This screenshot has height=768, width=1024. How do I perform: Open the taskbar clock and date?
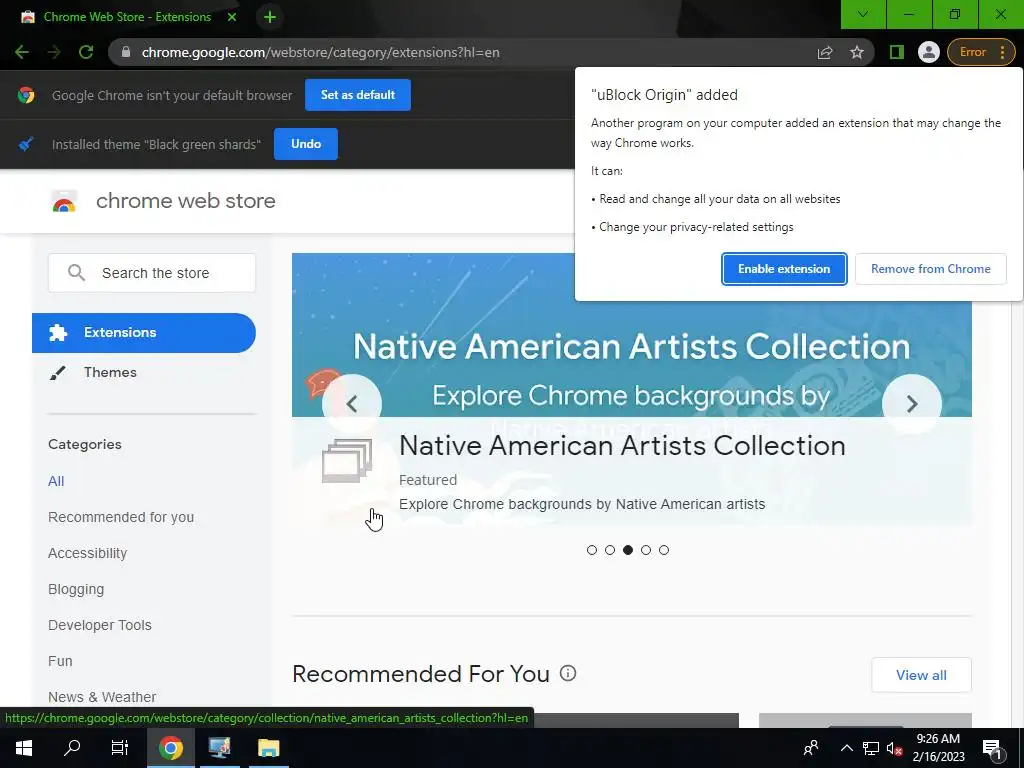pyautogui.click(x=938, y=748)
